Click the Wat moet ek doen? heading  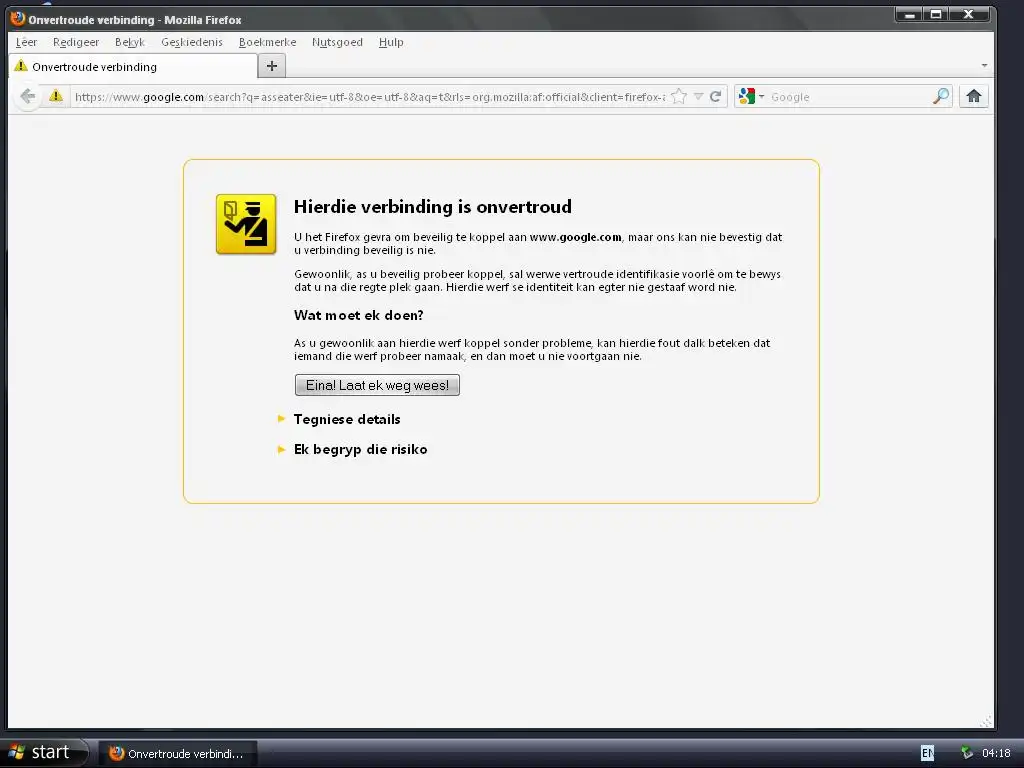point(359,315)
